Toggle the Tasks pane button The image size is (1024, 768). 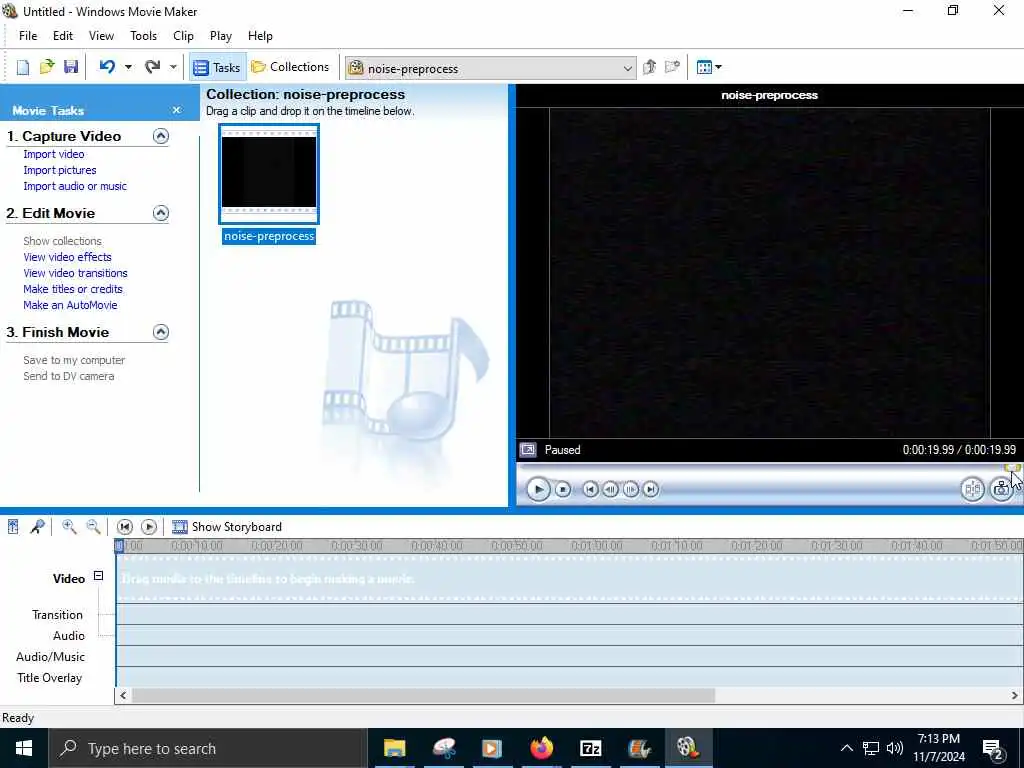[x=217, y=67]
